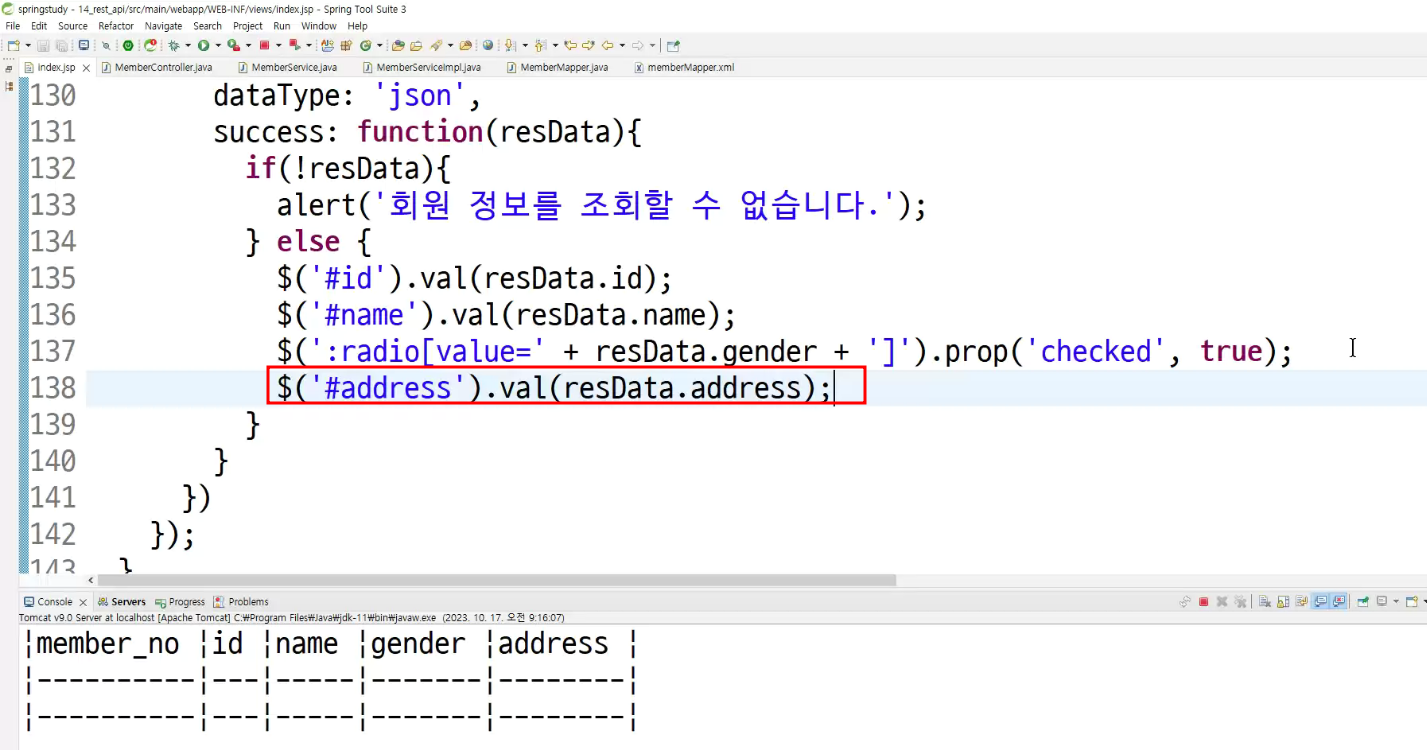Place cursor on the dataType: 'json' line
Image resolution: width=1427 pixels, height=750 pixels.
[x=347, y=96]
